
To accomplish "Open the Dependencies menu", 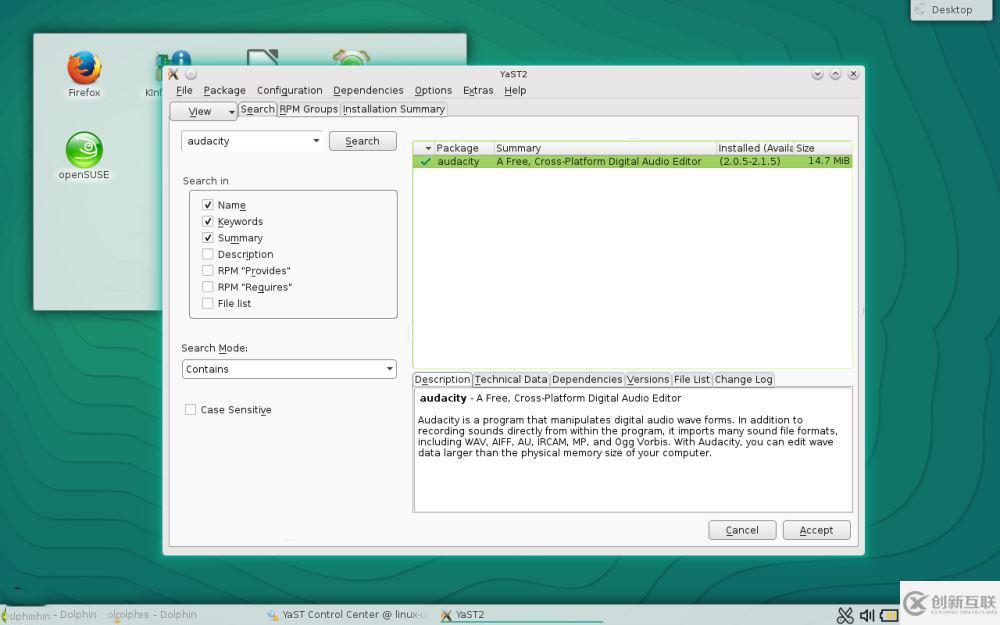I will 368,91.
